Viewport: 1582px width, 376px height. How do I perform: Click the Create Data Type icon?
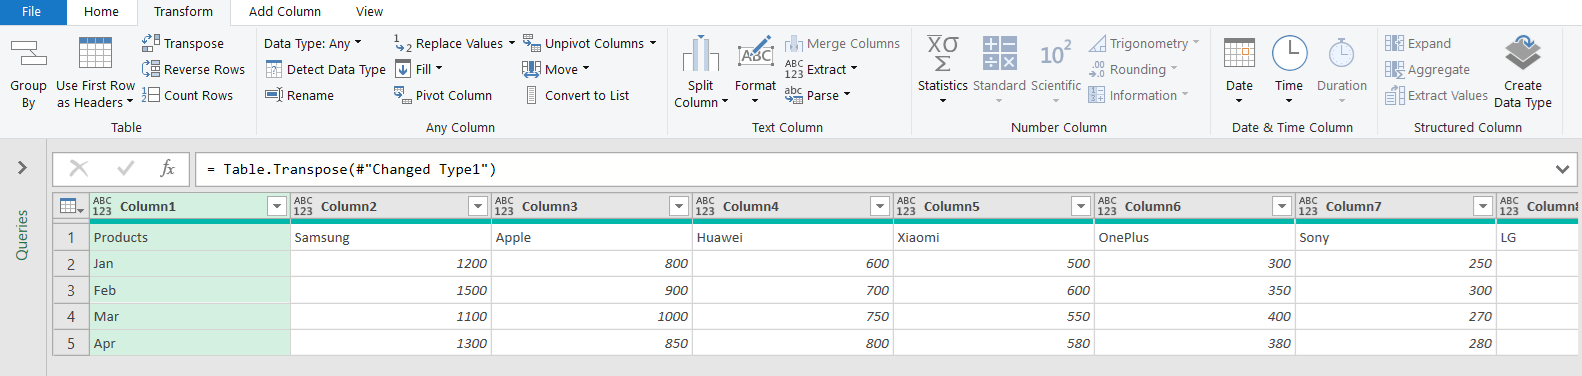pyautogui.click(x=1522, y=52)
